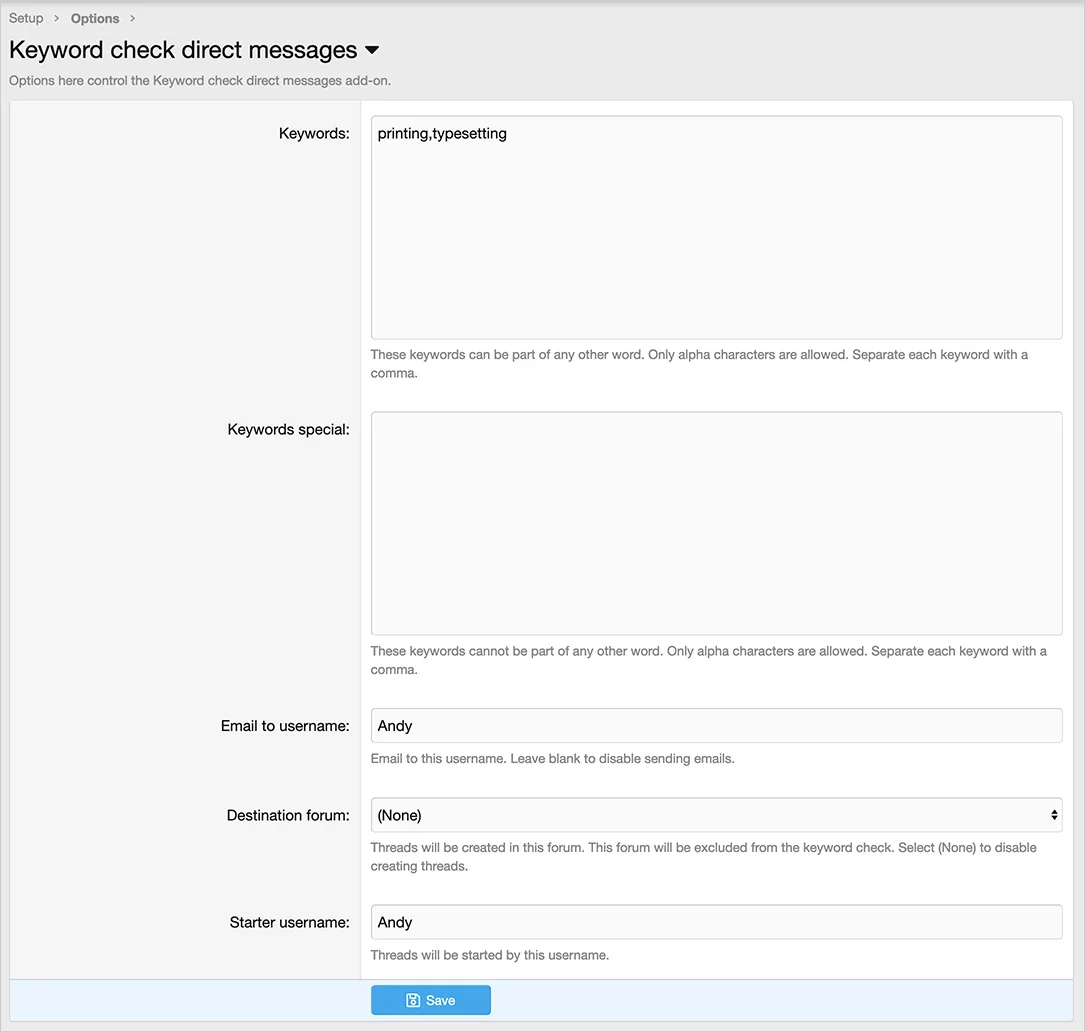Click the "Keywords:" field label
This screenshot has width=1085, height=1032.
pyautogui.click(x=314, y=133)
